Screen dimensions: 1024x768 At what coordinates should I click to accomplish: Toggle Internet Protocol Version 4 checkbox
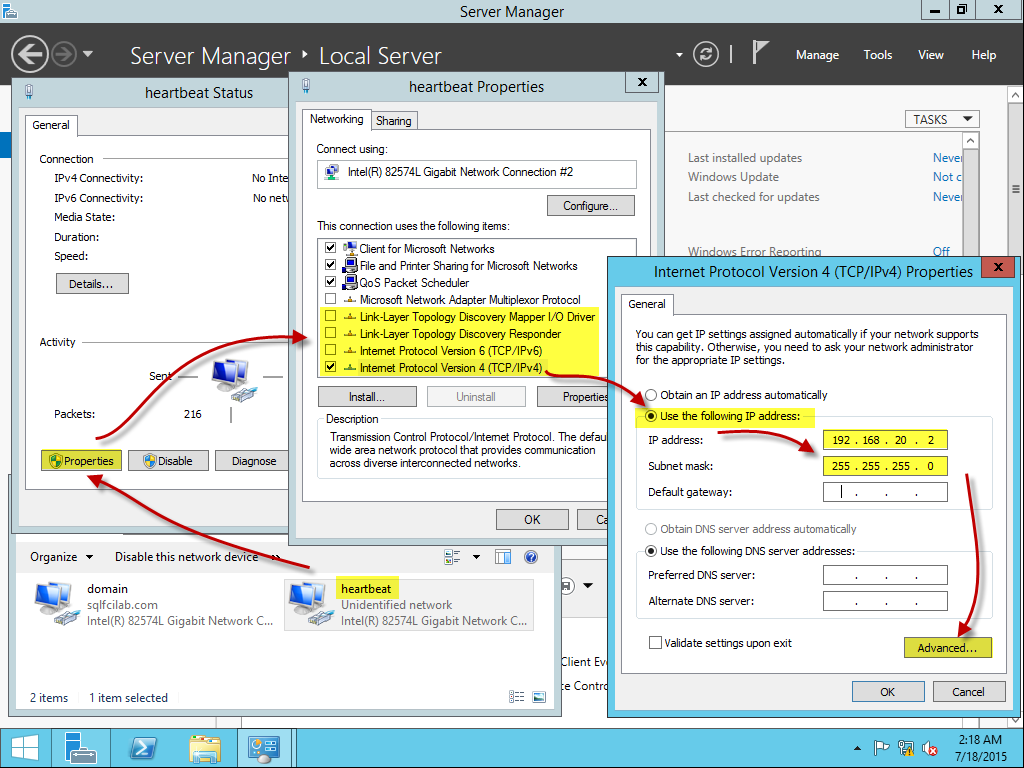[x=330, y=367]
